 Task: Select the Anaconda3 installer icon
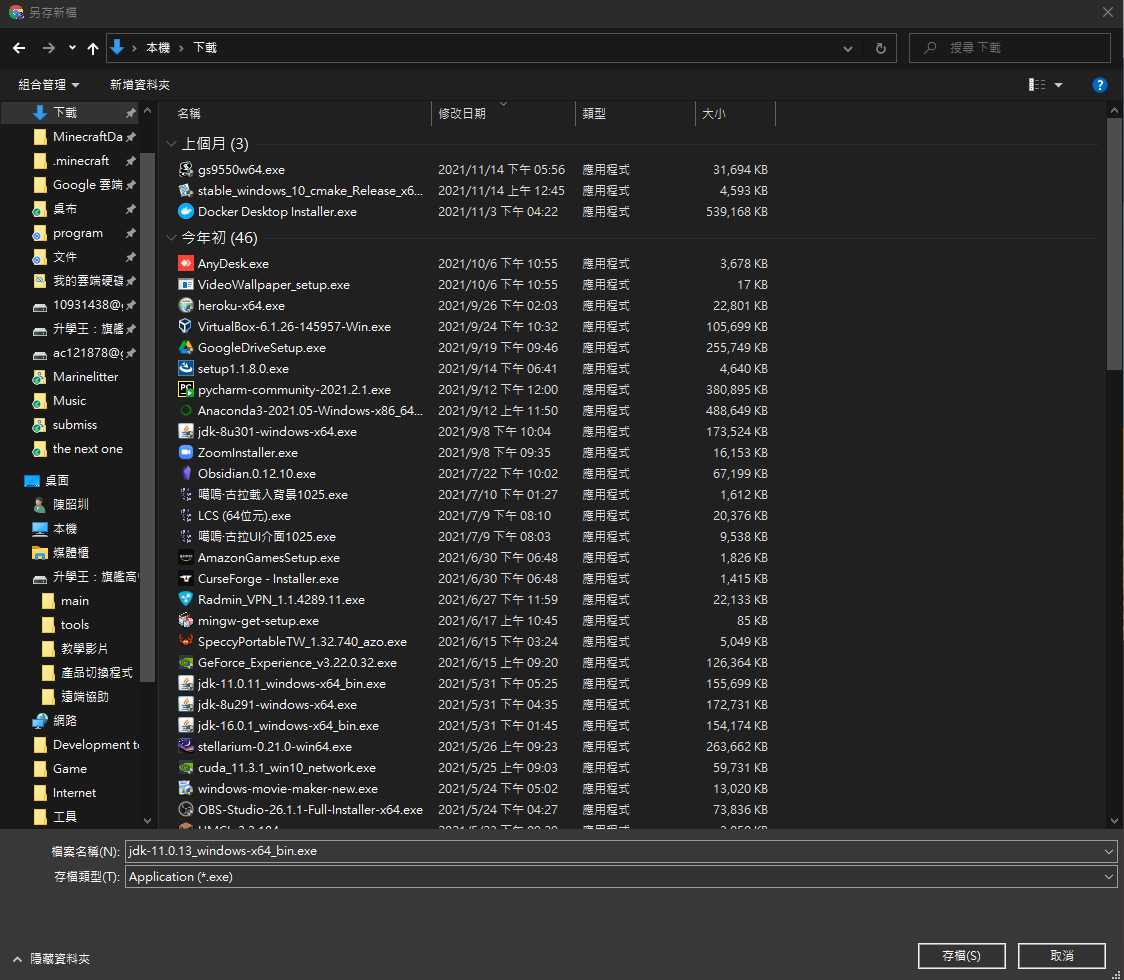click(186, 410)
